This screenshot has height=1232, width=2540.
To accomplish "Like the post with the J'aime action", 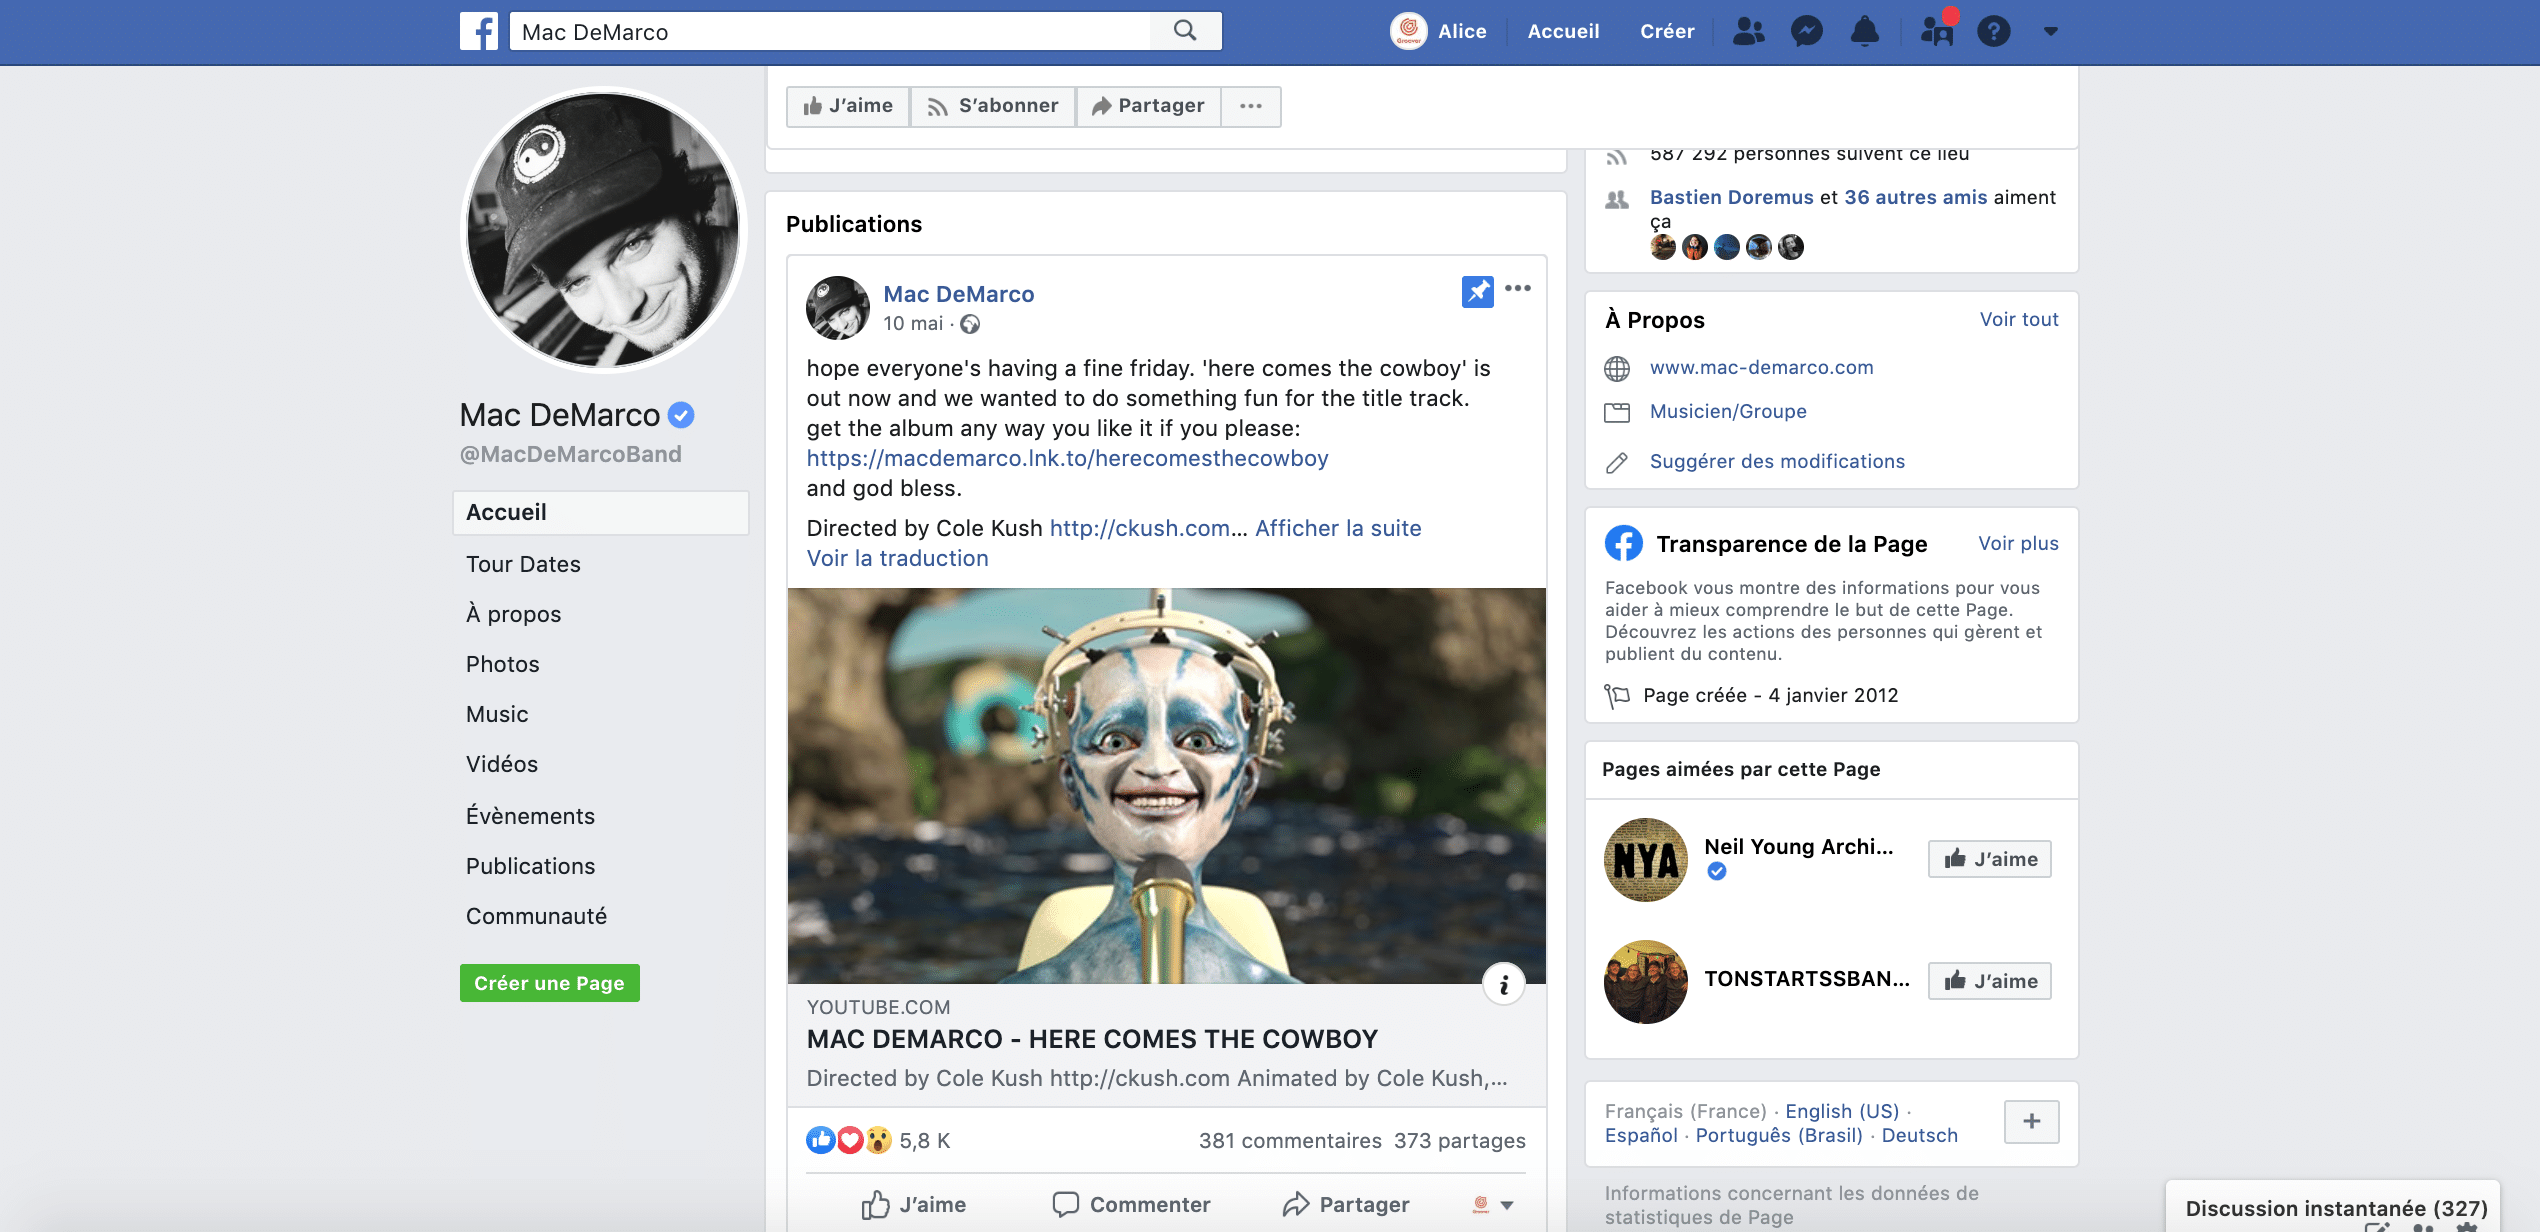I will [x=913, y=1205].
